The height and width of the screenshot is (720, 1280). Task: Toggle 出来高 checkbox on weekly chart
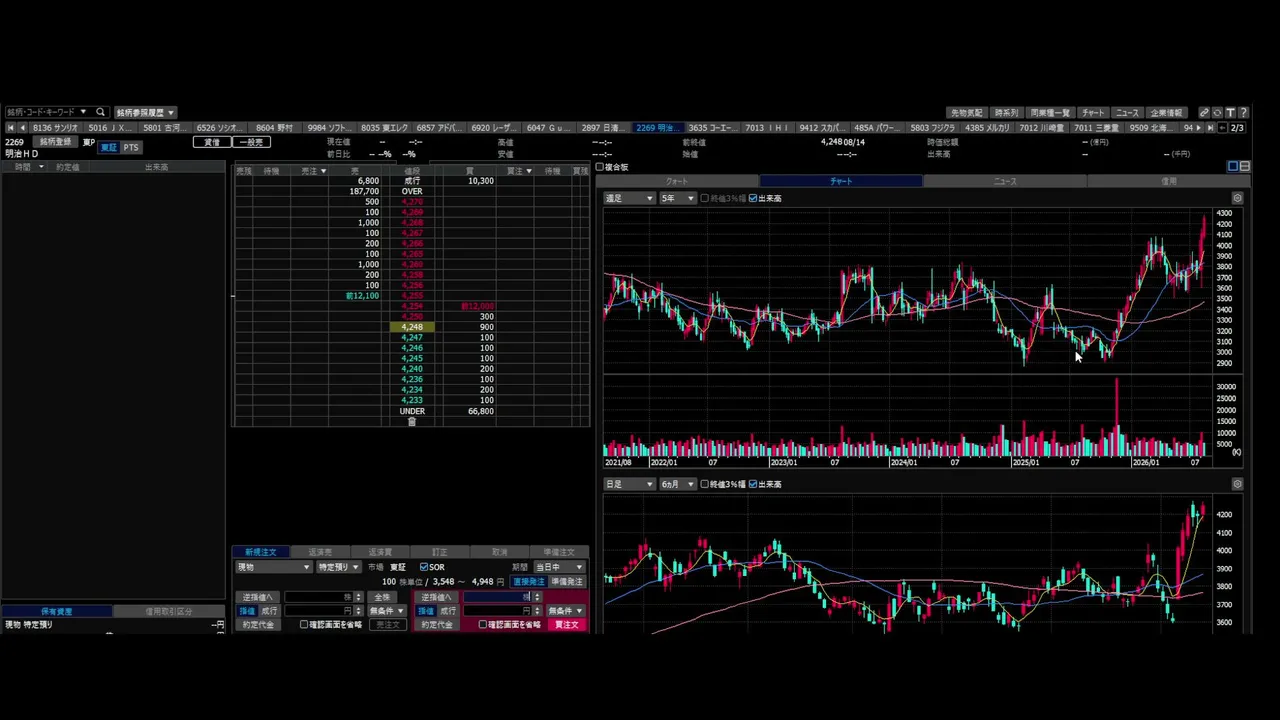point(753,198)
